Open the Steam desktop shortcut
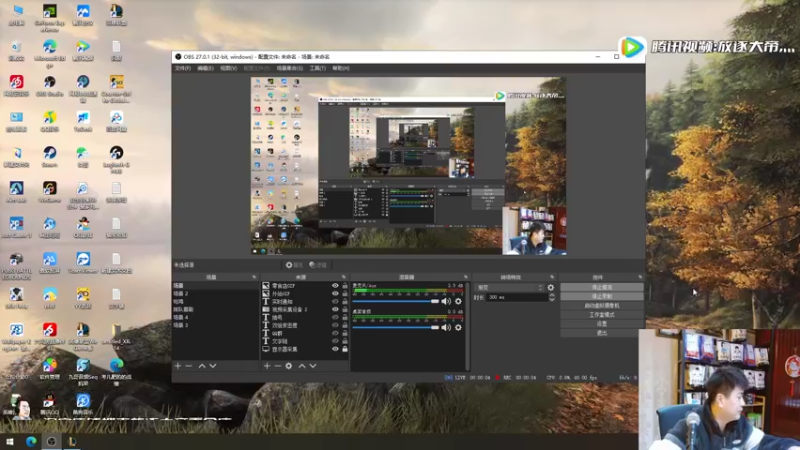Screen dimensions: 800x450 point(49,157)
